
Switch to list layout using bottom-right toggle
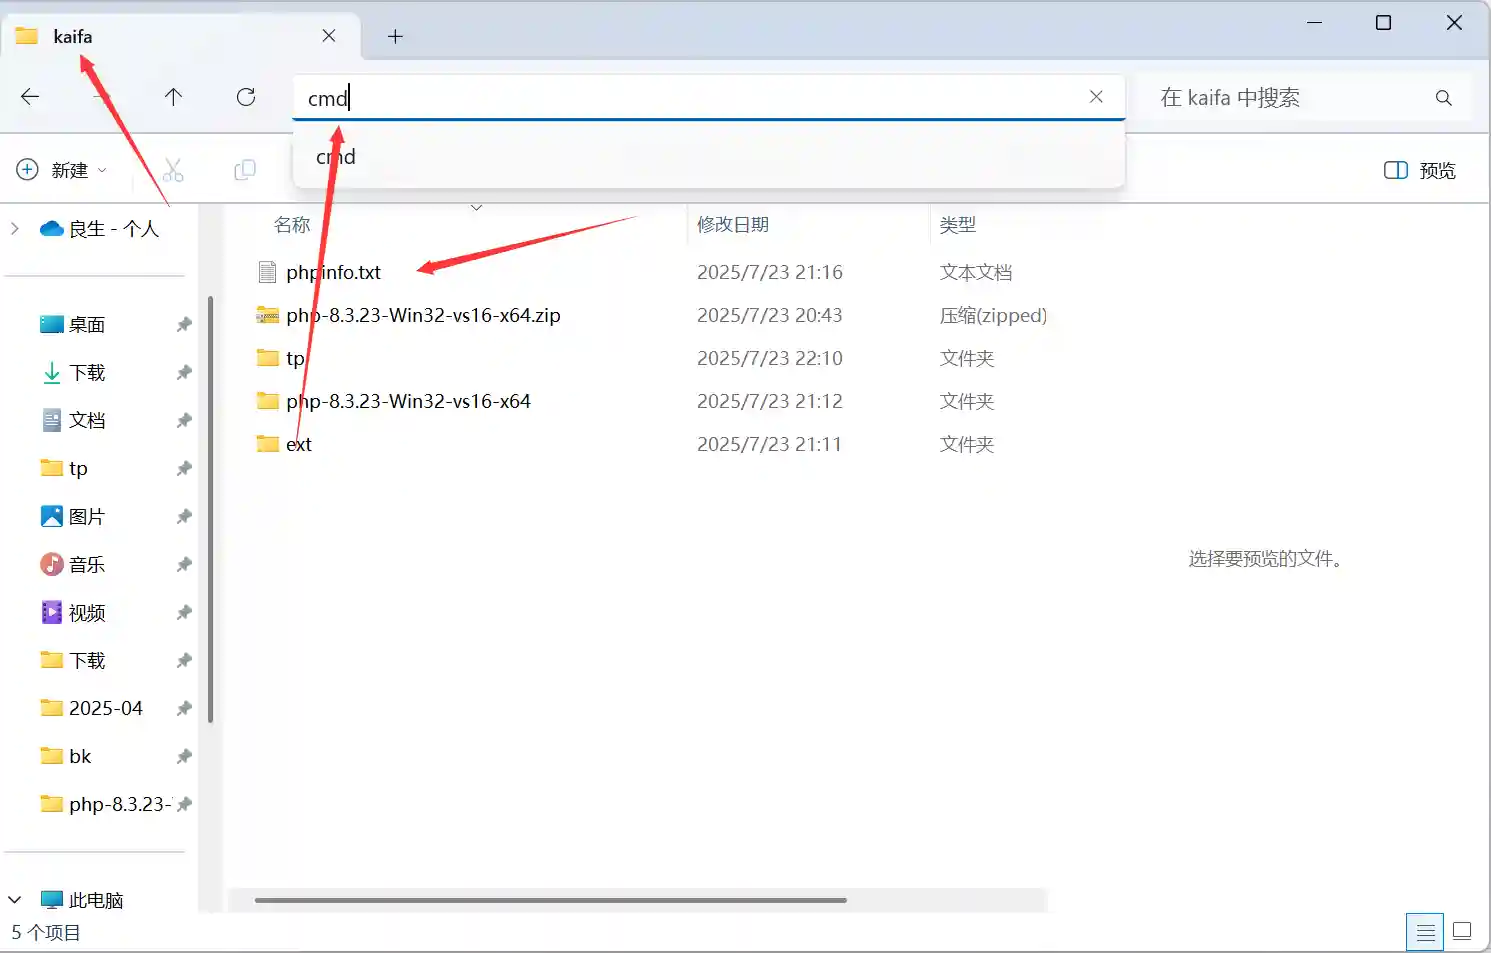coord(1461,930)
